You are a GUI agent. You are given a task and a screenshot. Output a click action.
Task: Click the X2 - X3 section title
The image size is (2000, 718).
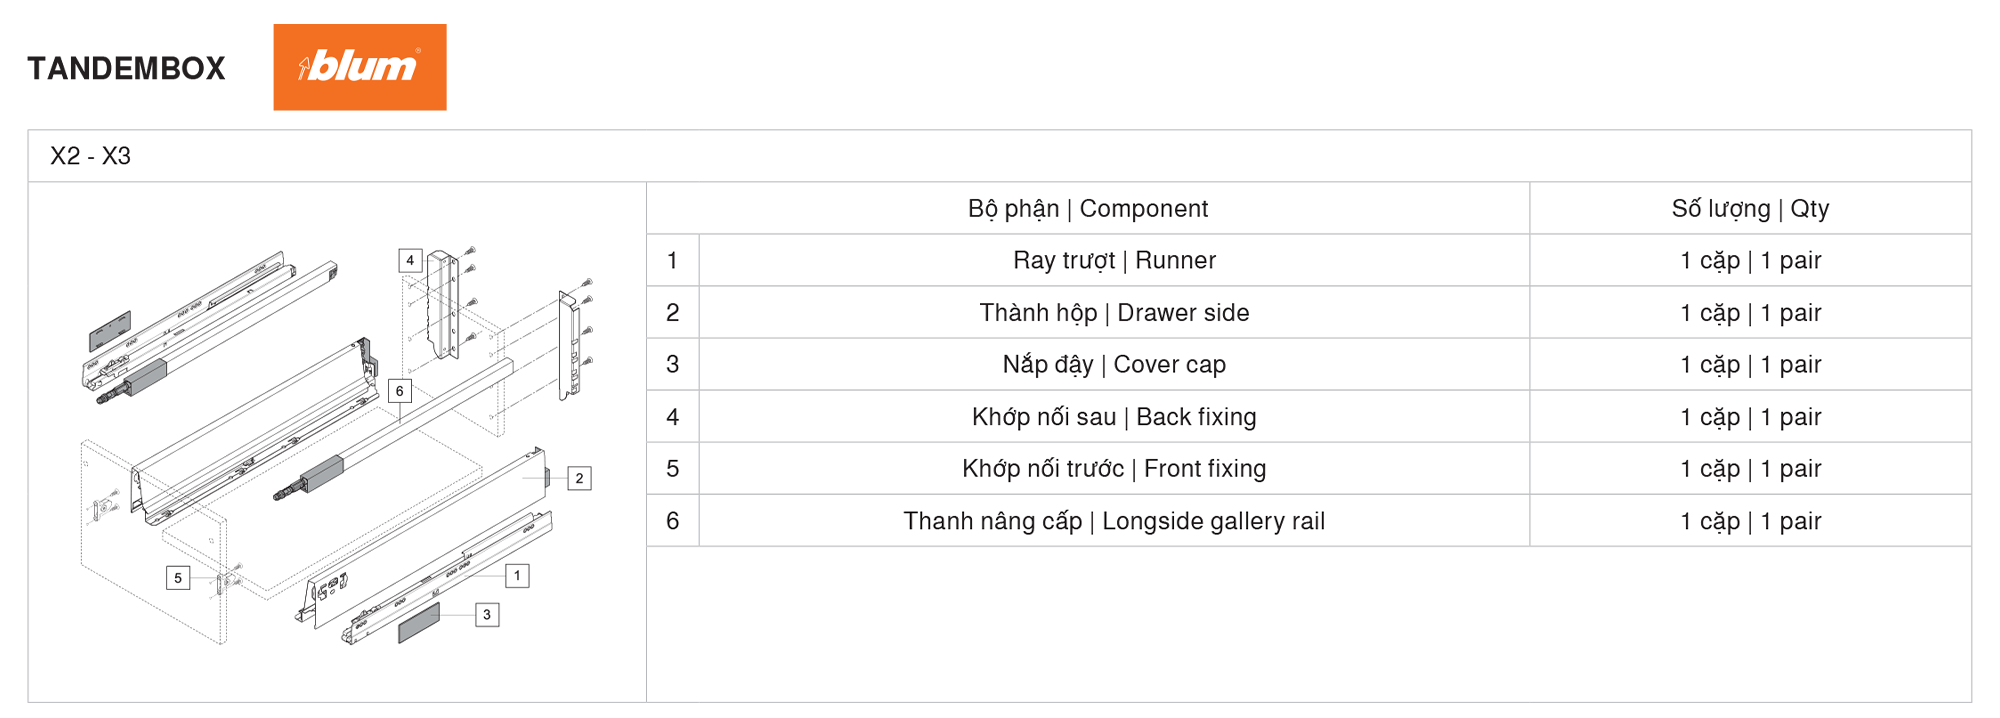(x=90, y=156)
